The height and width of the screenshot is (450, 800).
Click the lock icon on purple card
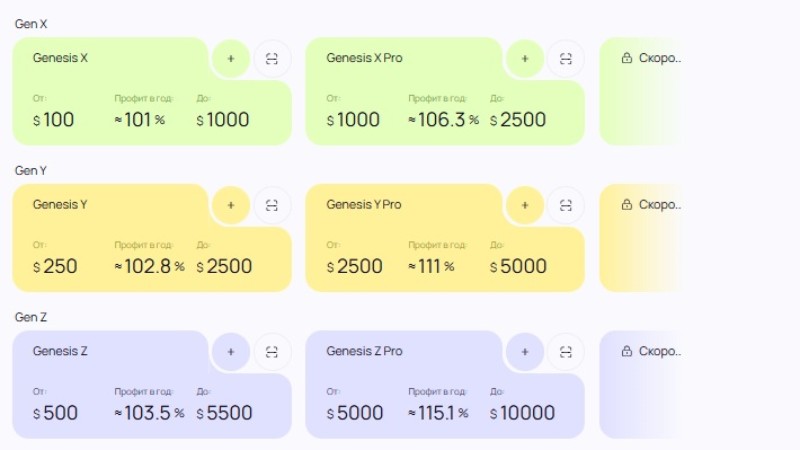tap(627, 352)
